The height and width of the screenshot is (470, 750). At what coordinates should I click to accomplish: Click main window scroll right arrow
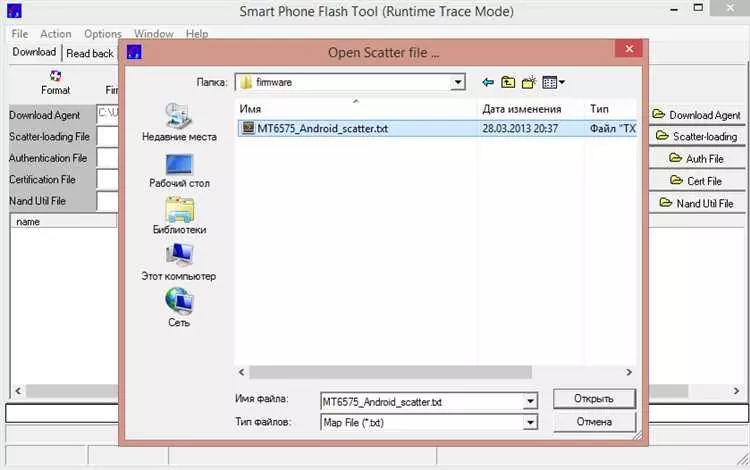(x=736, y=391)
